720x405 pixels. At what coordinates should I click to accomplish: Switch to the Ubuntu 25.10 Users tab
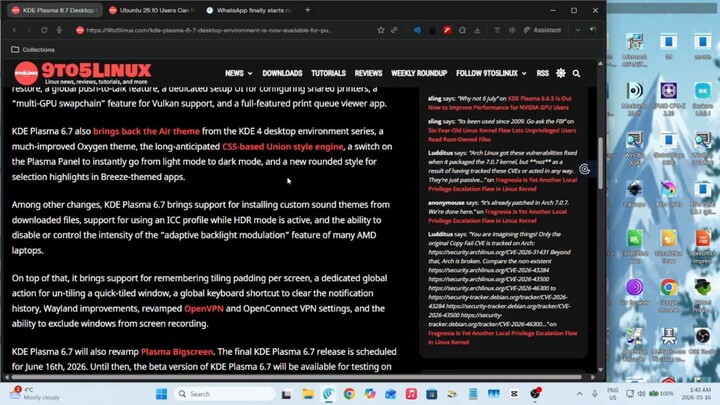coord(153,10)
